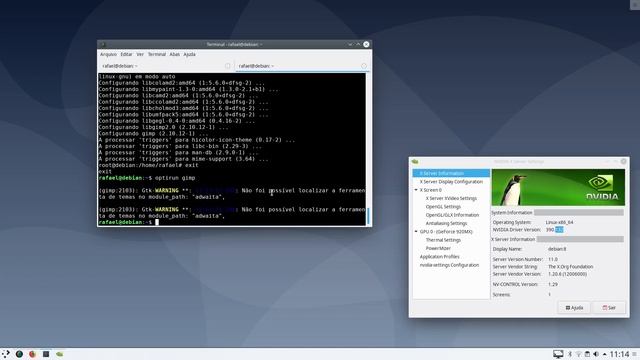This screenshot has width=640, height=360.
Task: Click the NV-CONTROL version 1.29 value
Action: [553, 284]
